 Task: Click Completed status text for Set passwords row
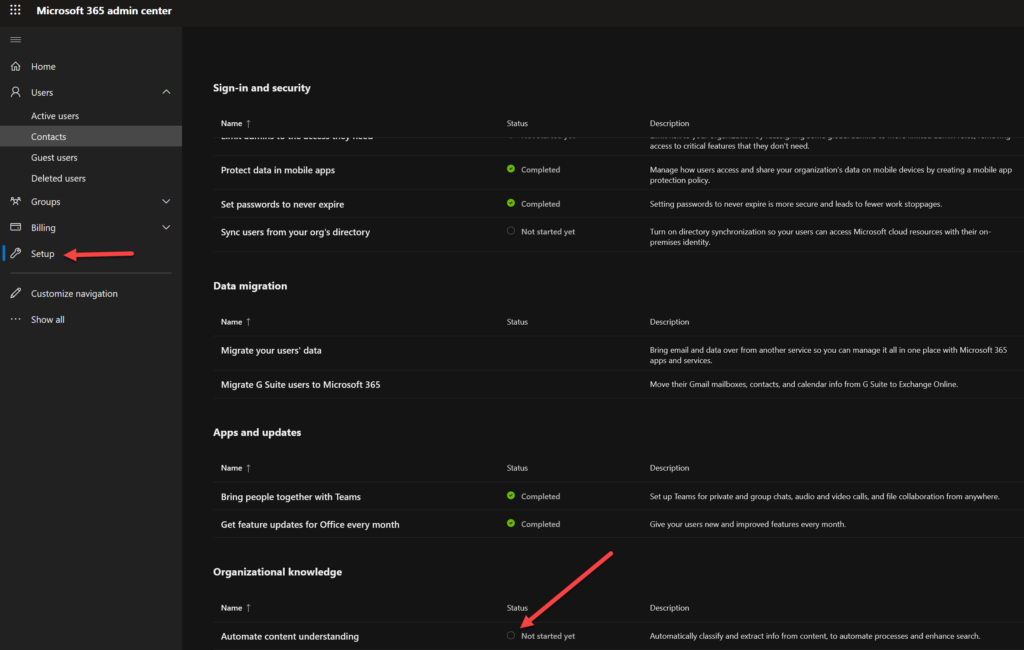(541, 204)
